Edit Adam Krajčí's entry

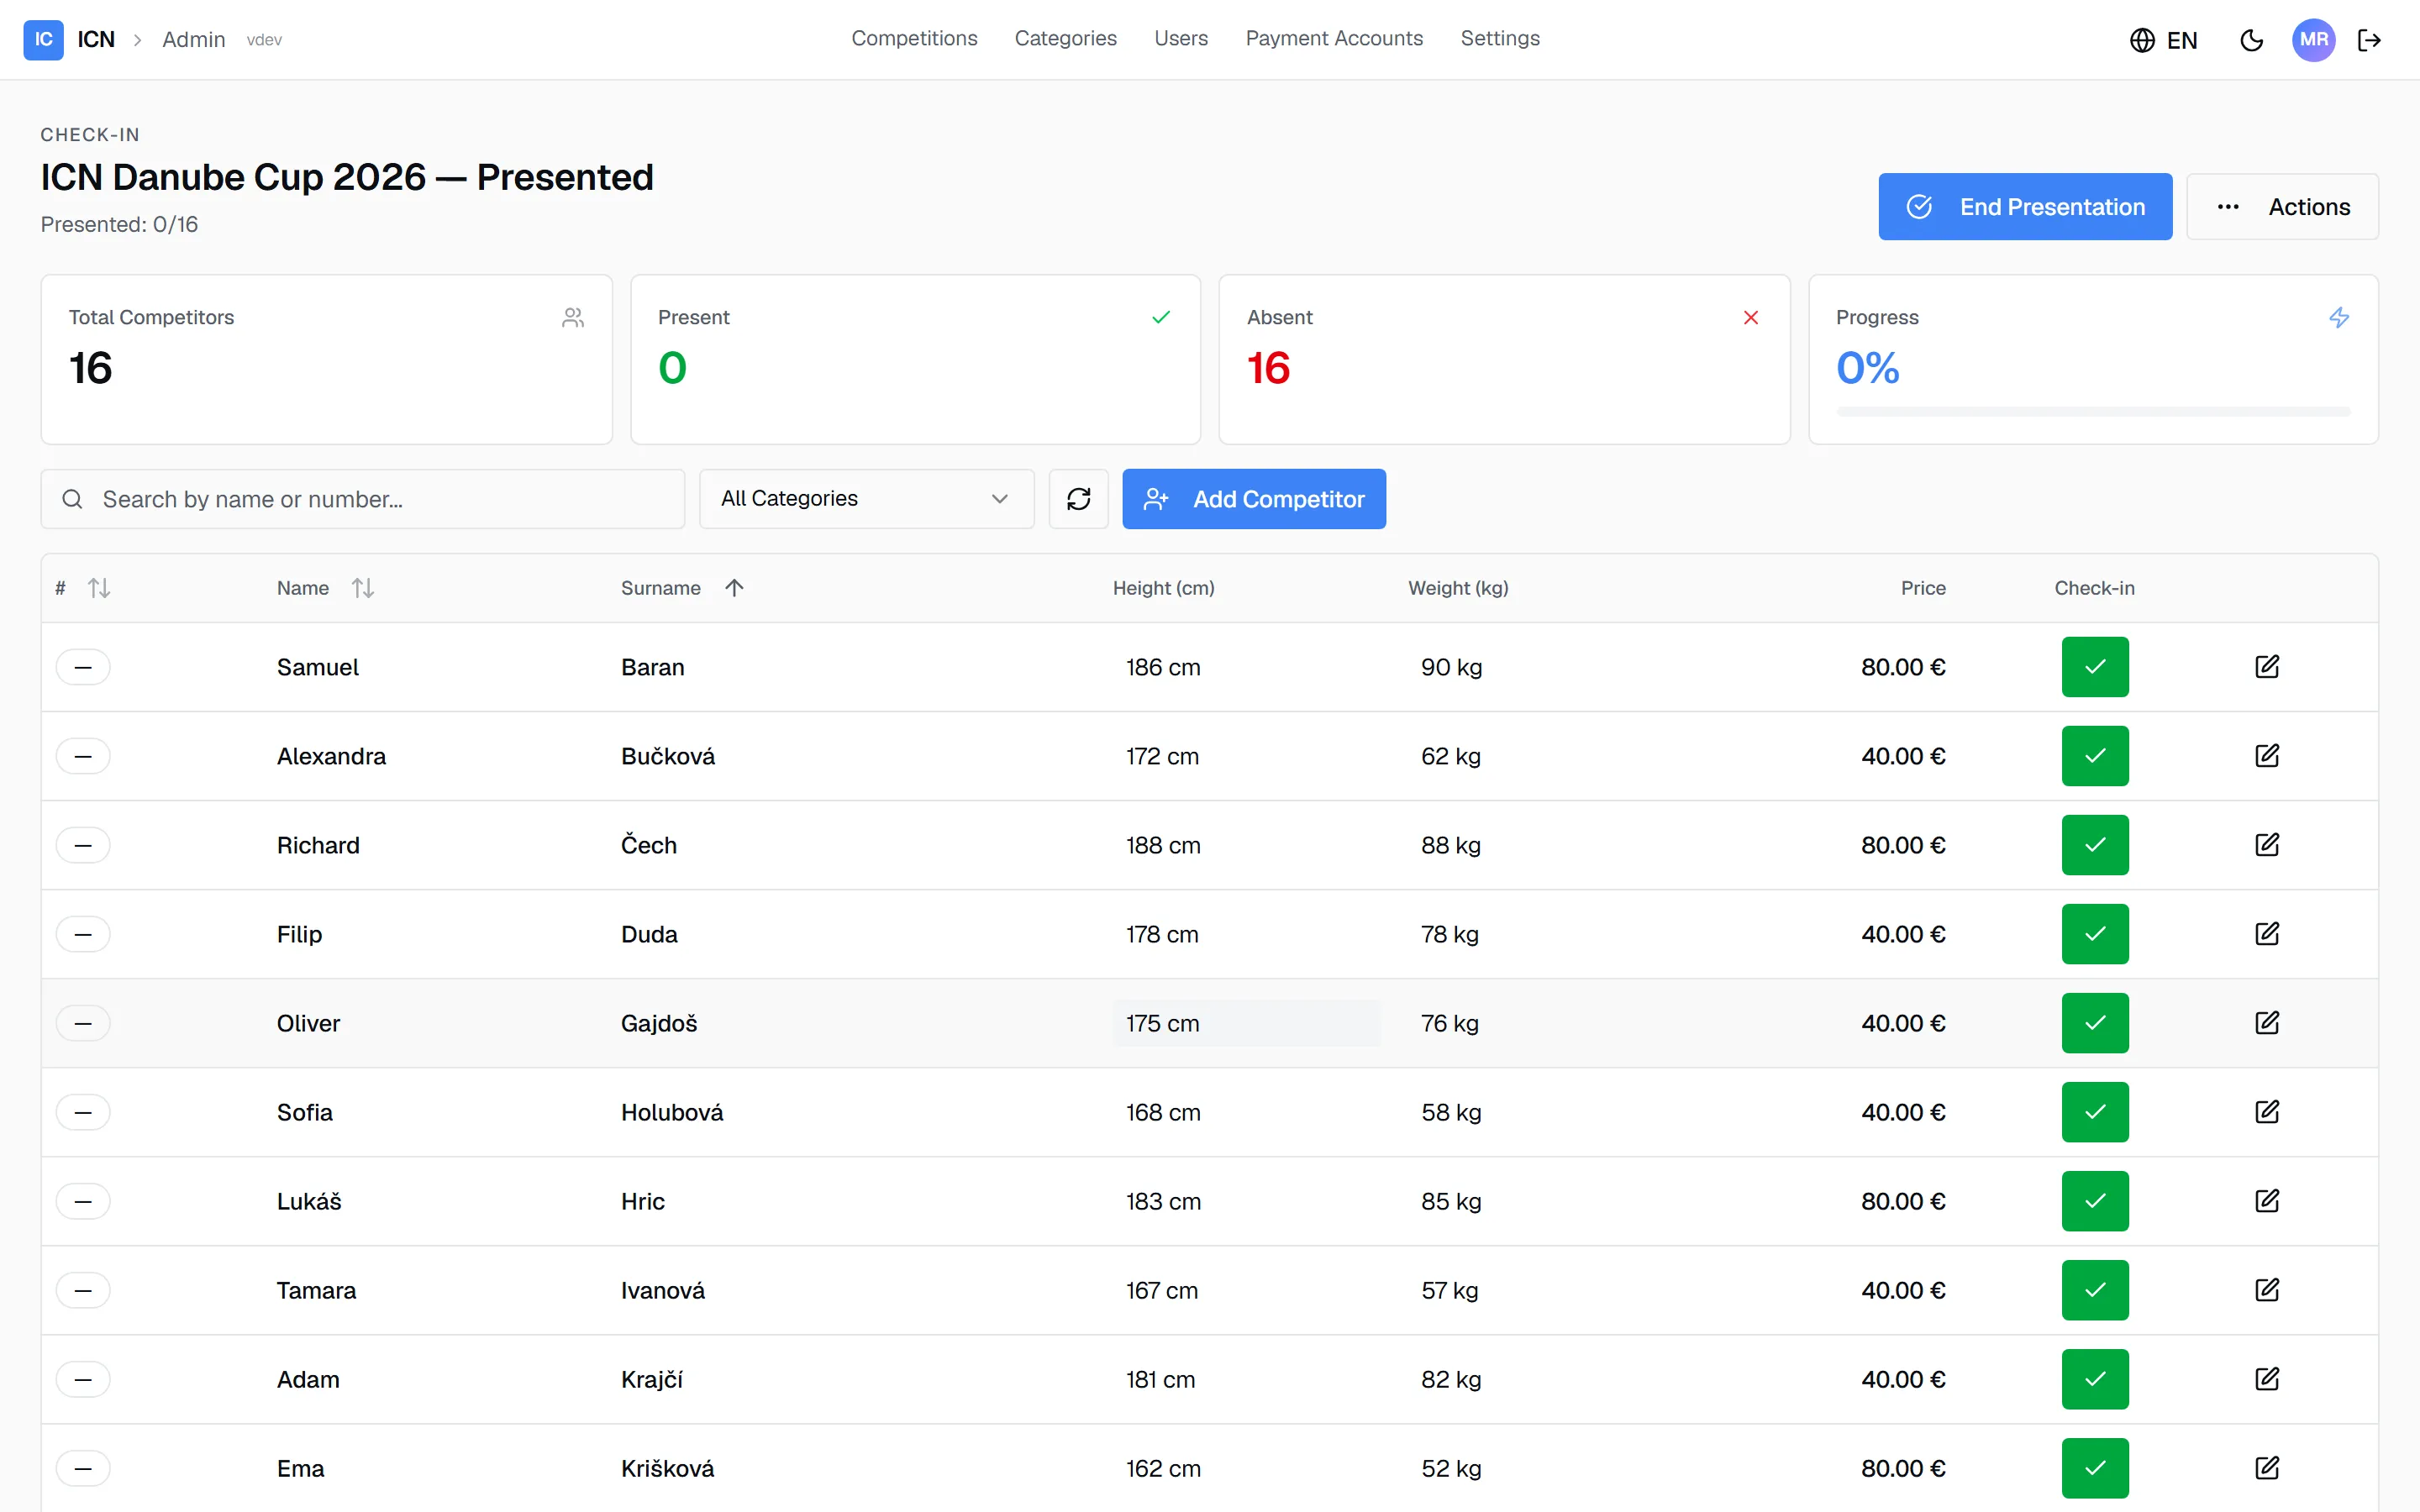point(2267,1379)
